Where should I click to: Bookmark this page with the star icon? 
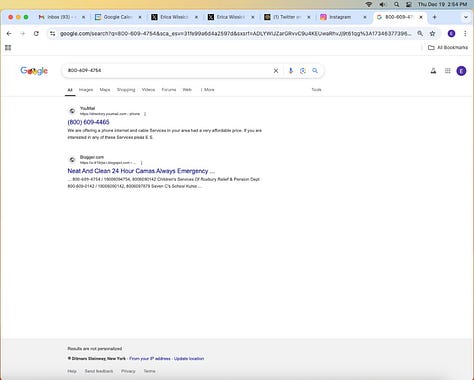coord(432,34)
